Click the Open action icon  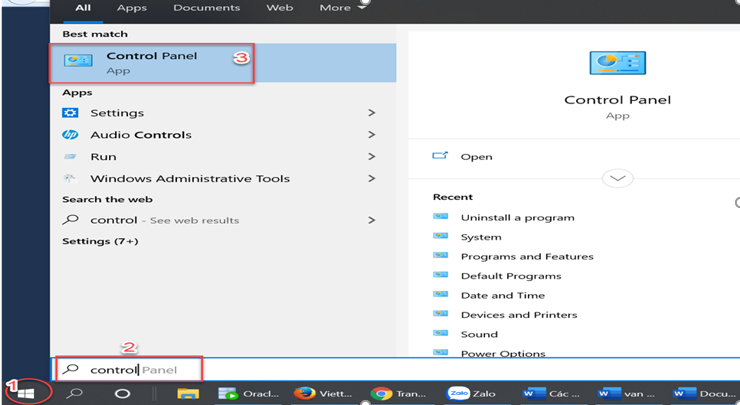click(x=440, y=155)
